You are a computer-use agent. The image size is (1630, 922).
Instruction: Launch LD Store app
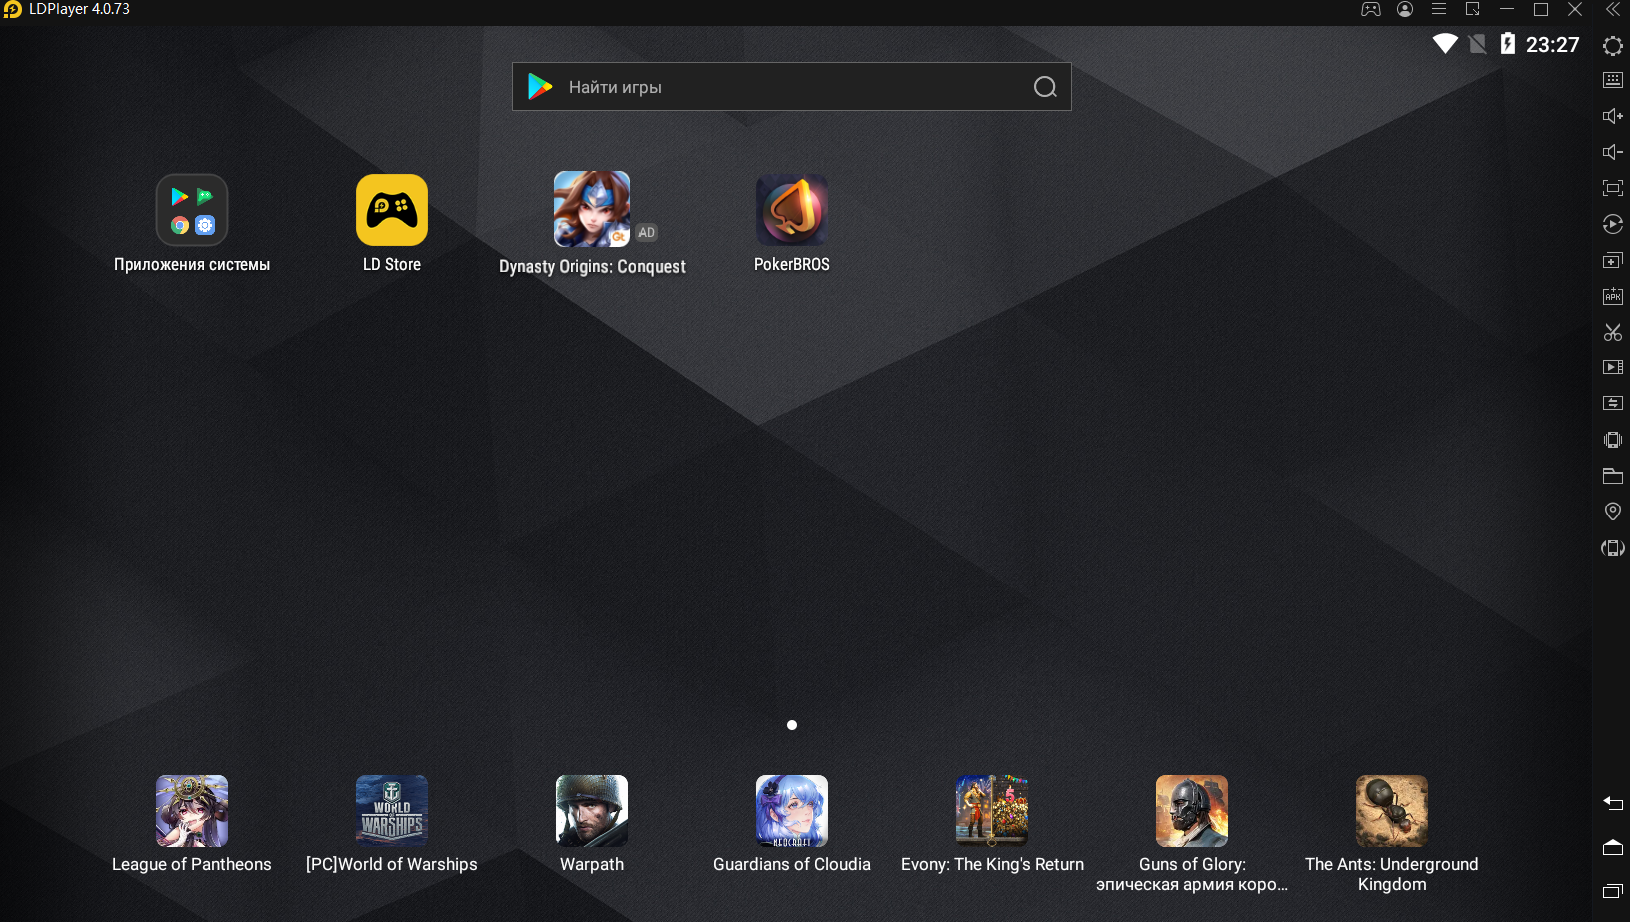pos(392,210)
